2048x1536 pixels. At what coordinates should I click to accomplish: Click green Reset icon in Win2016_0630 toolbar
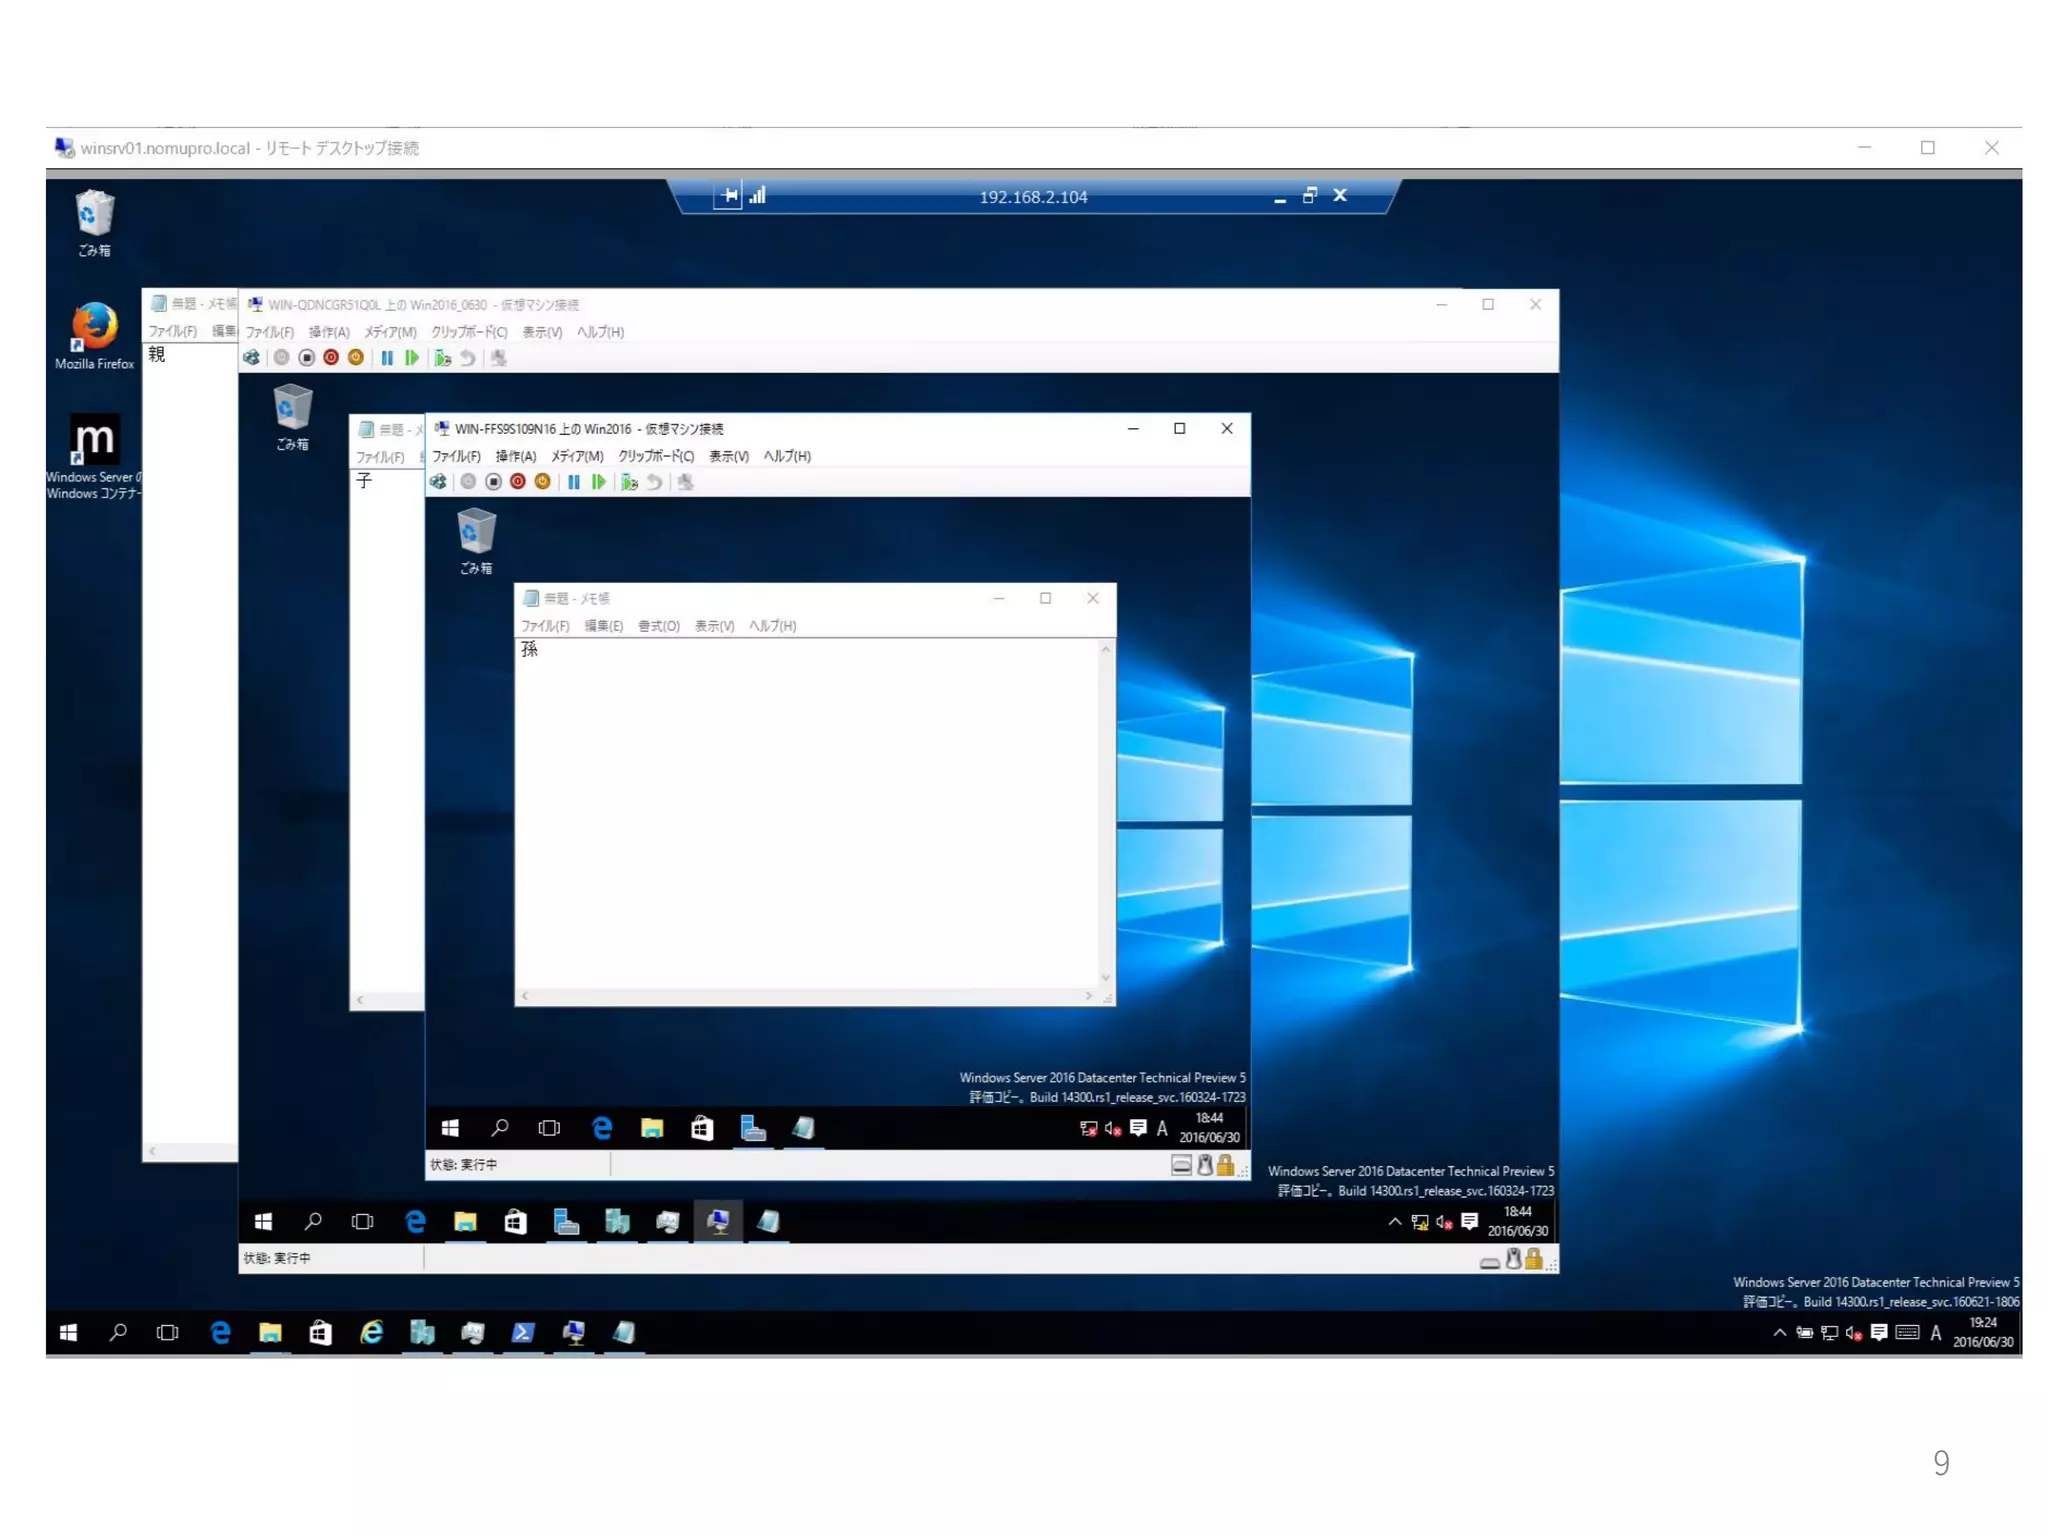point(412,358)
